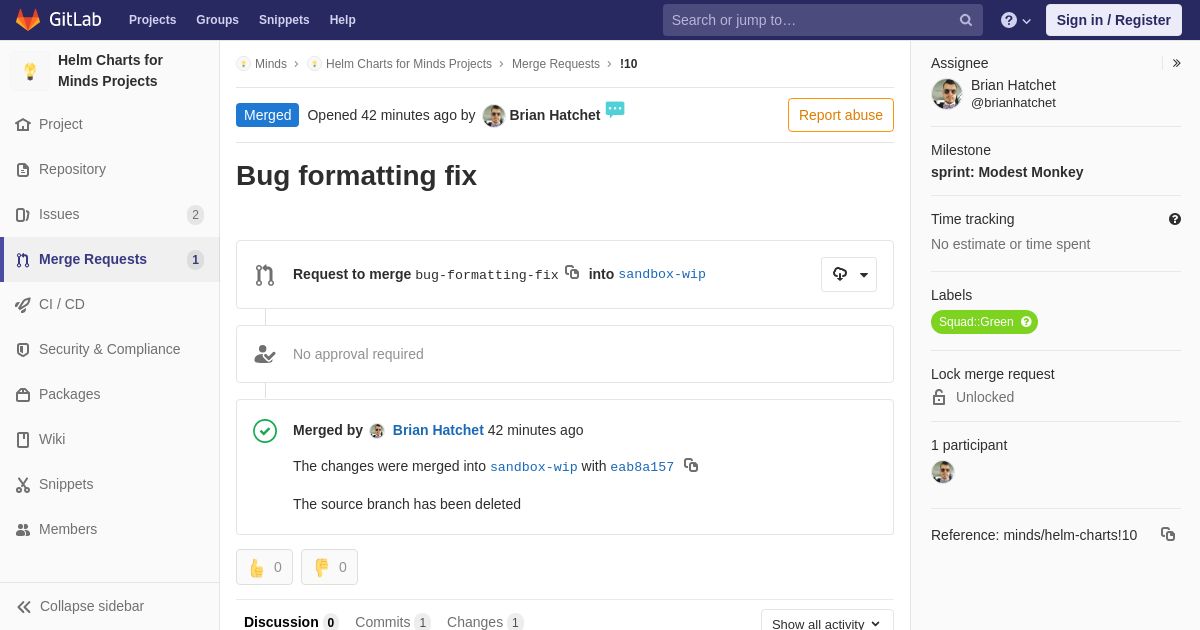Viewport: 1200px width, 630px height.
Task: Click the green merged check circle icon
Action: tap(265, 431)
